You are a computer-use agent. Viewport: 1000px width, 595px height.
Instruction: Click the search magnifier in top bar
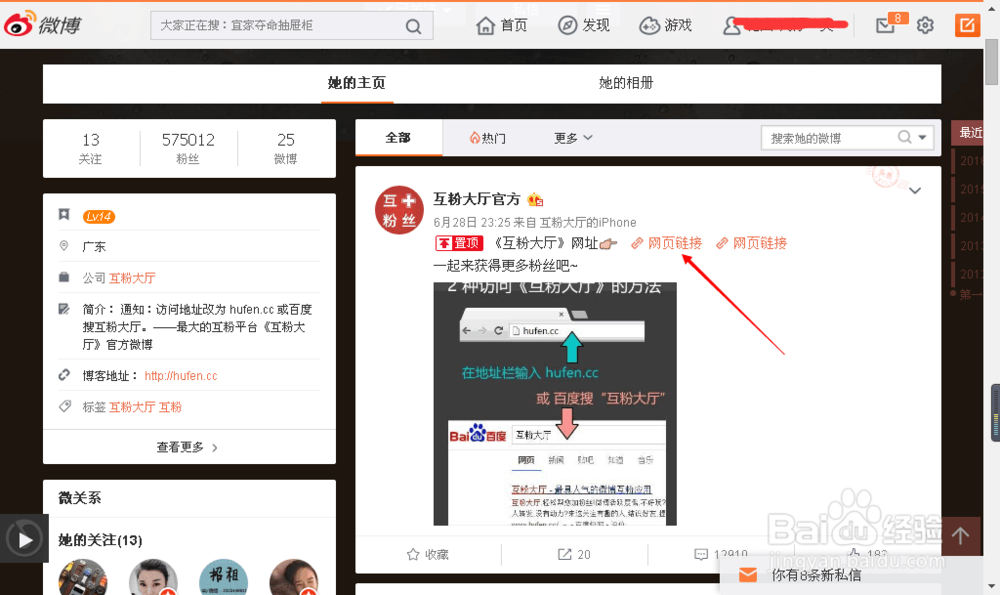(413, 26)
